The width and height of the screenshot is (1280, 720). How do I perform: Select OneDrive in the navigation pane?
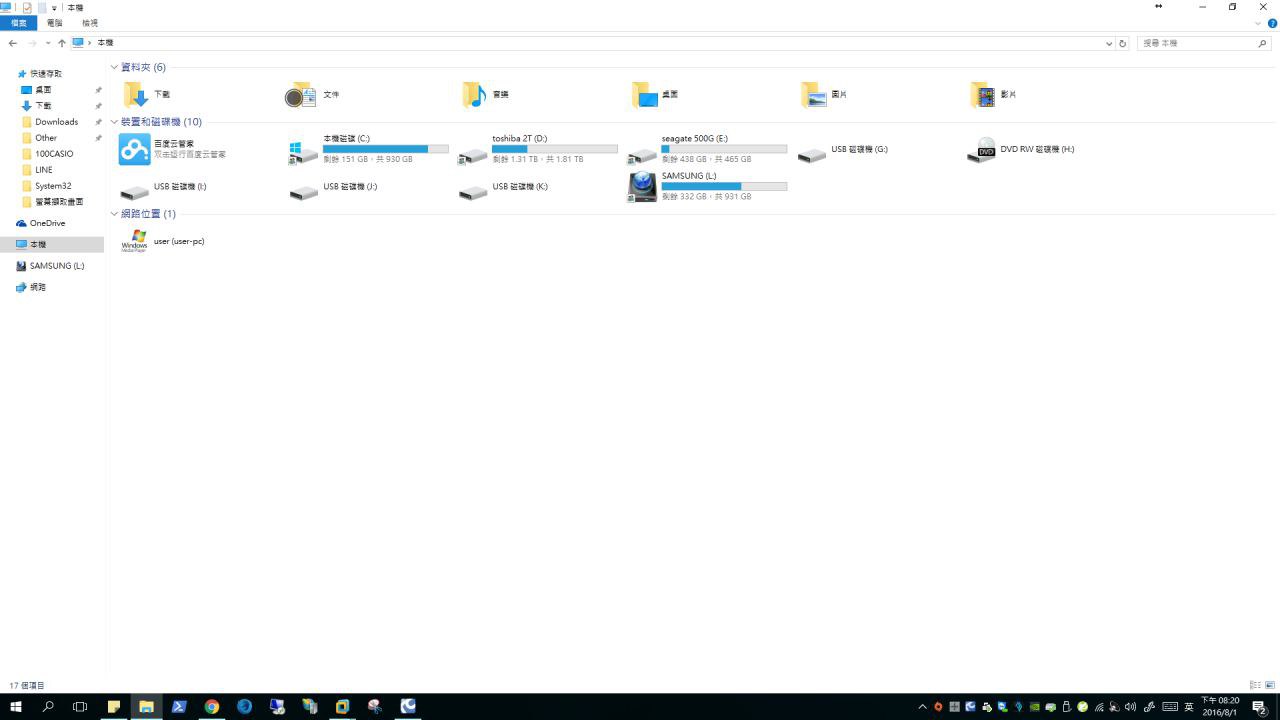tap(47, 223)
